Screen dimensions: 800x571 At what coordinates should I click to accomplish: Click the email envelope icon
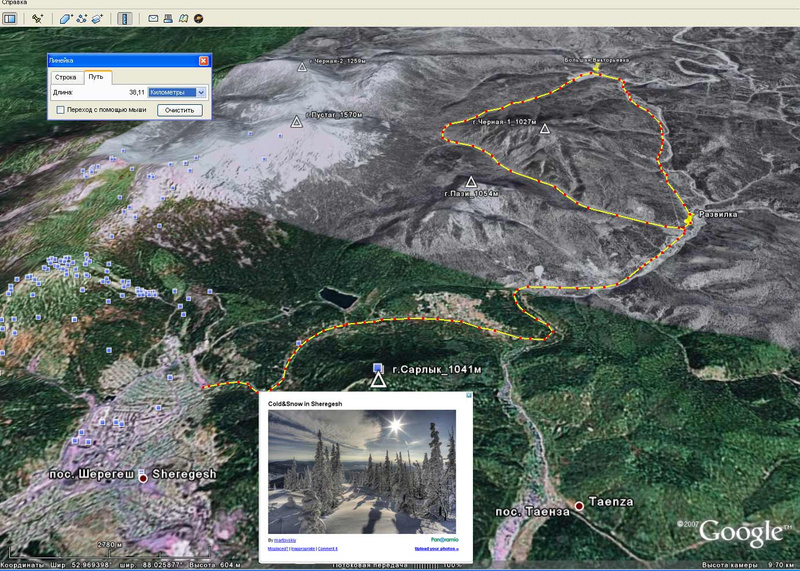coord(153,18)
